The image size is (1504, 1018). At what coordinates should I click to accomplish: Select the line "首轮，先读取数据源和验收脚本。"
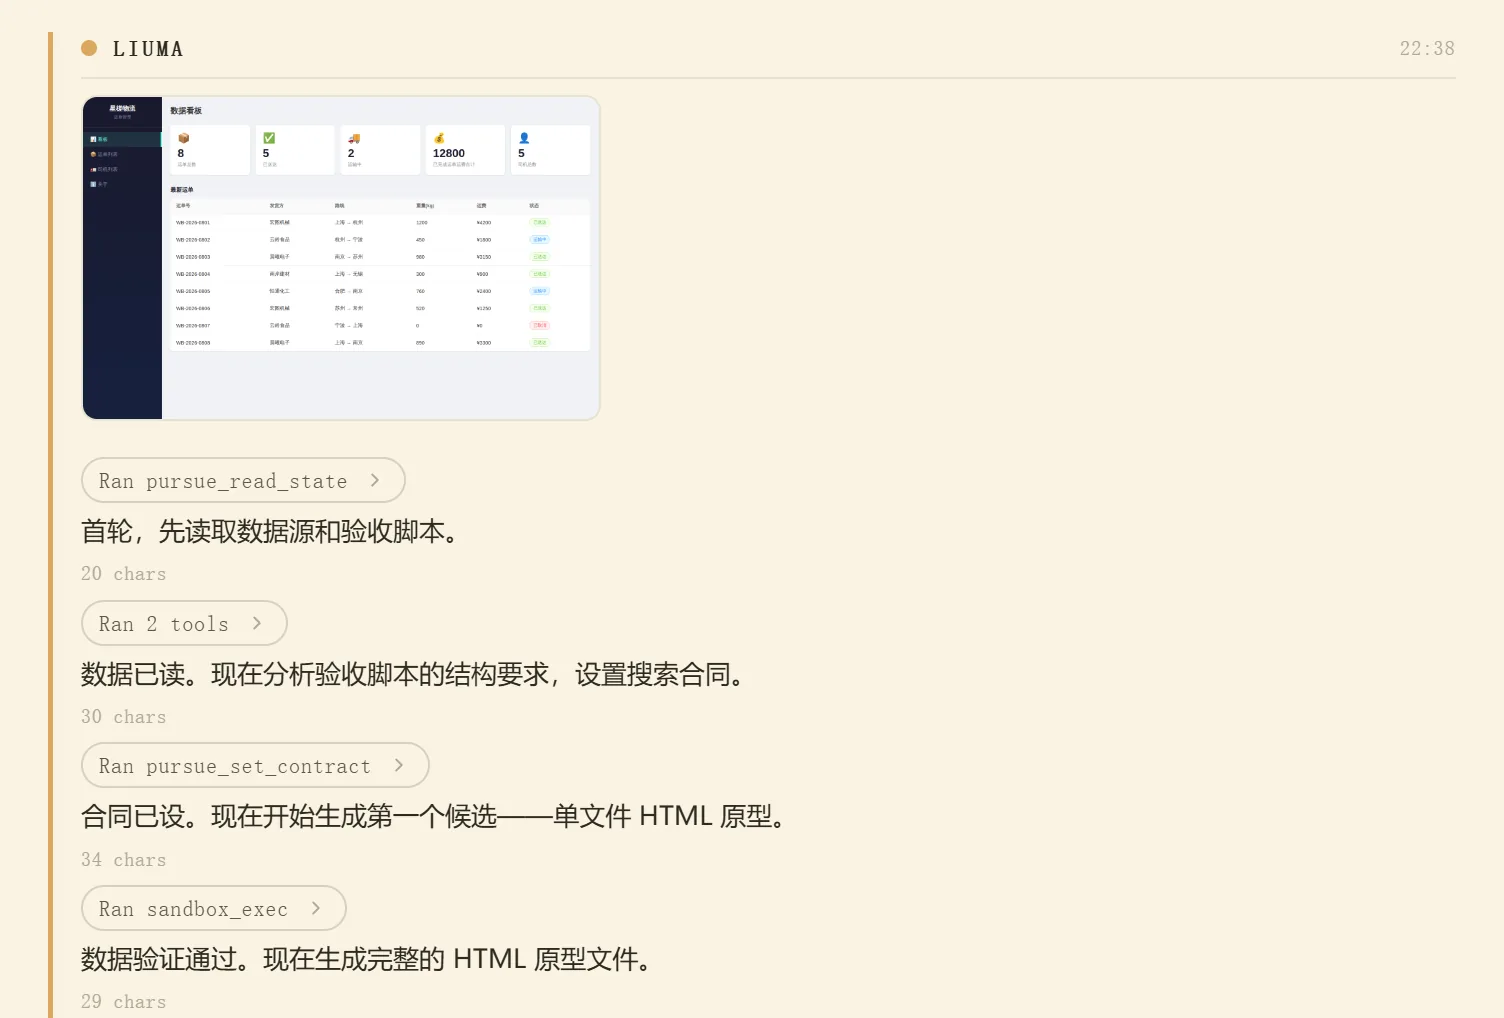click(x=270, y=532)
